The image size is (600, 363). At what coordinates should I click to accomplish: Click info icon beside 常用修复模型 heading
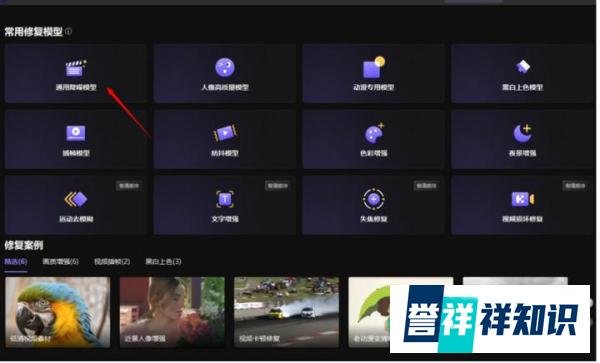[68, 31]
